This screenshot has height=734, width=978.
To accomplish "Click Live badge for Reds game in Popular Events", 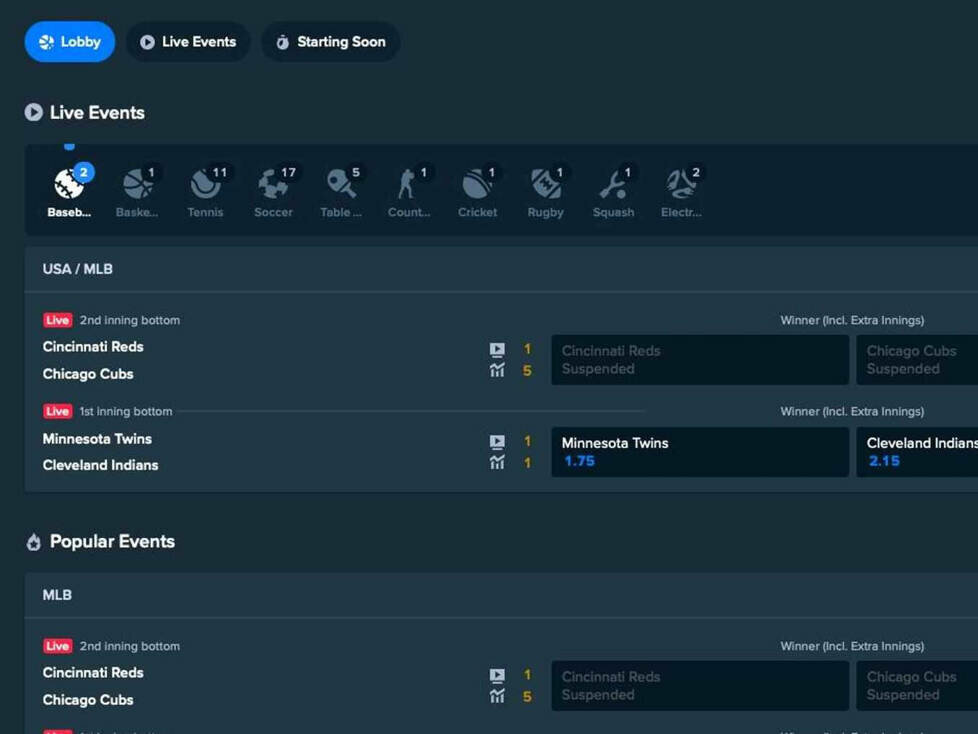I will tap(57, 646).
